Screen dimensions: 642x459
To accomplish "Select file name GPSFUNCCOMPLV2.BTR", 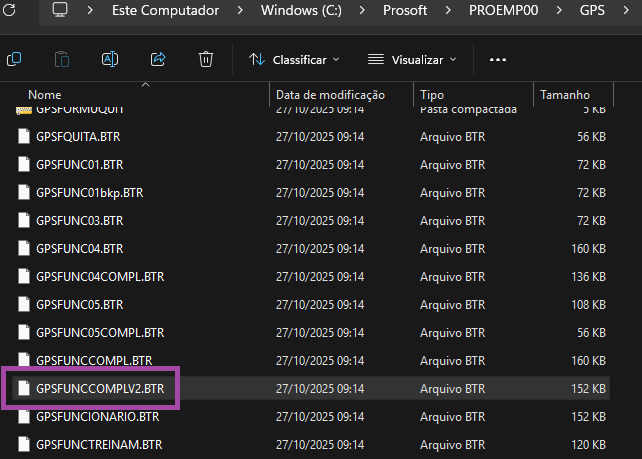I will pyautogui.click(x=100, y=388).
